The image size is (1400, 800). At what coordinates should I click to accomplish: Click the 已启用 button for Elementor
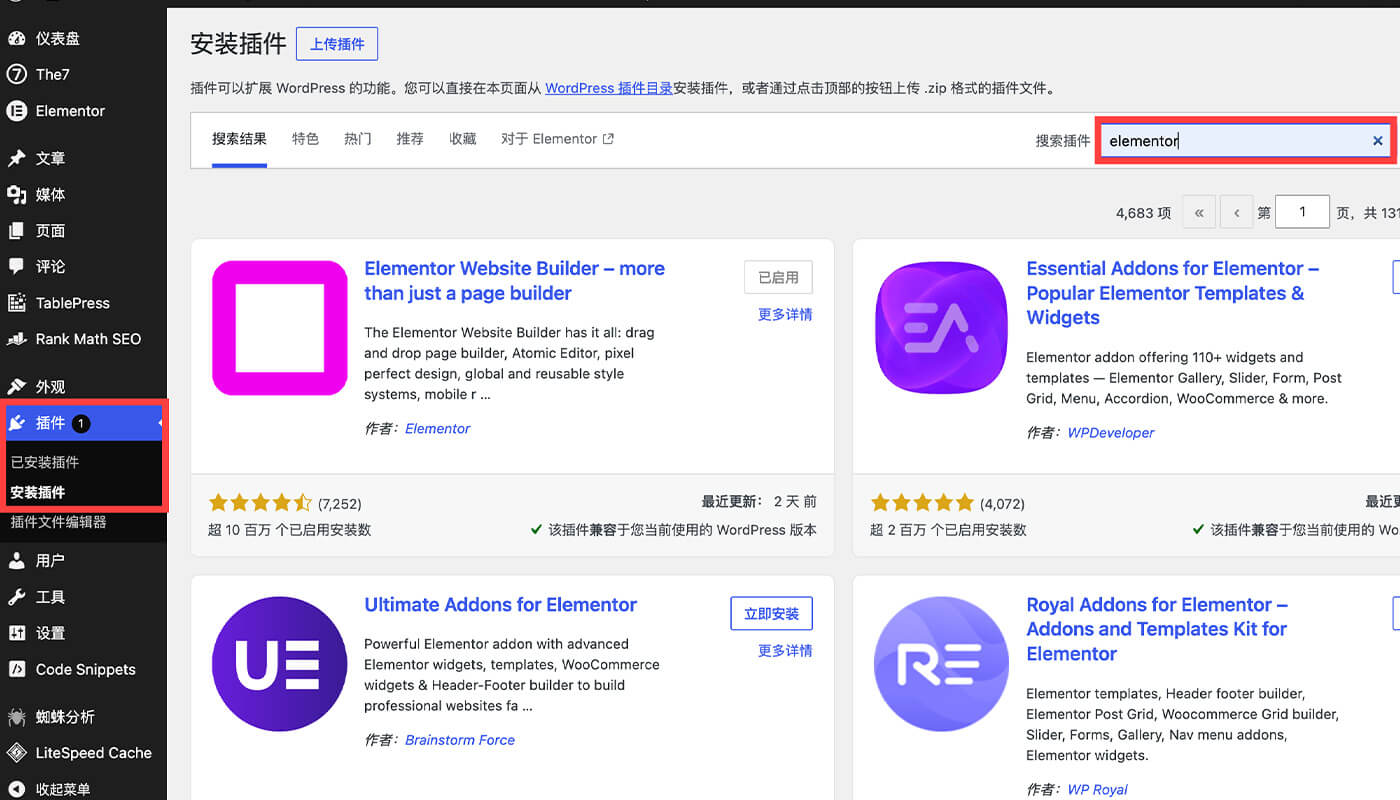coord(778,278)
